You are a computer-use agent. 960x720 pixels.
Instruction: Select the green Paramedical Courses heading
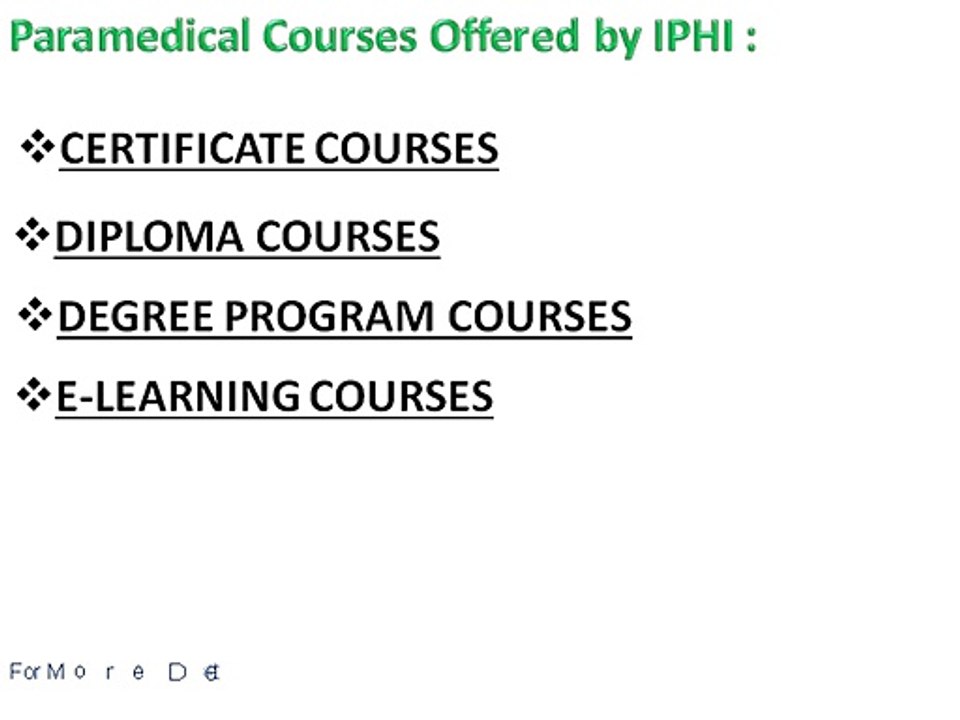[x=384, y=37]
